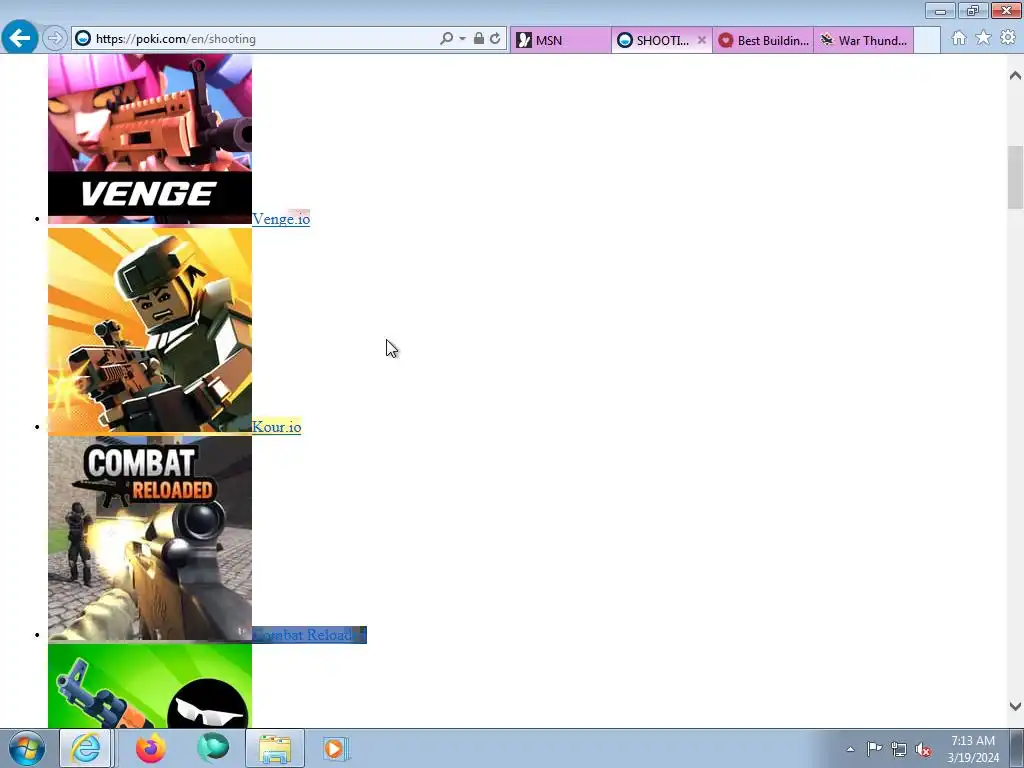Click the muted volume speaker icon
Image resolution: width=1024 pixels, height=768 pixels.
923,749
